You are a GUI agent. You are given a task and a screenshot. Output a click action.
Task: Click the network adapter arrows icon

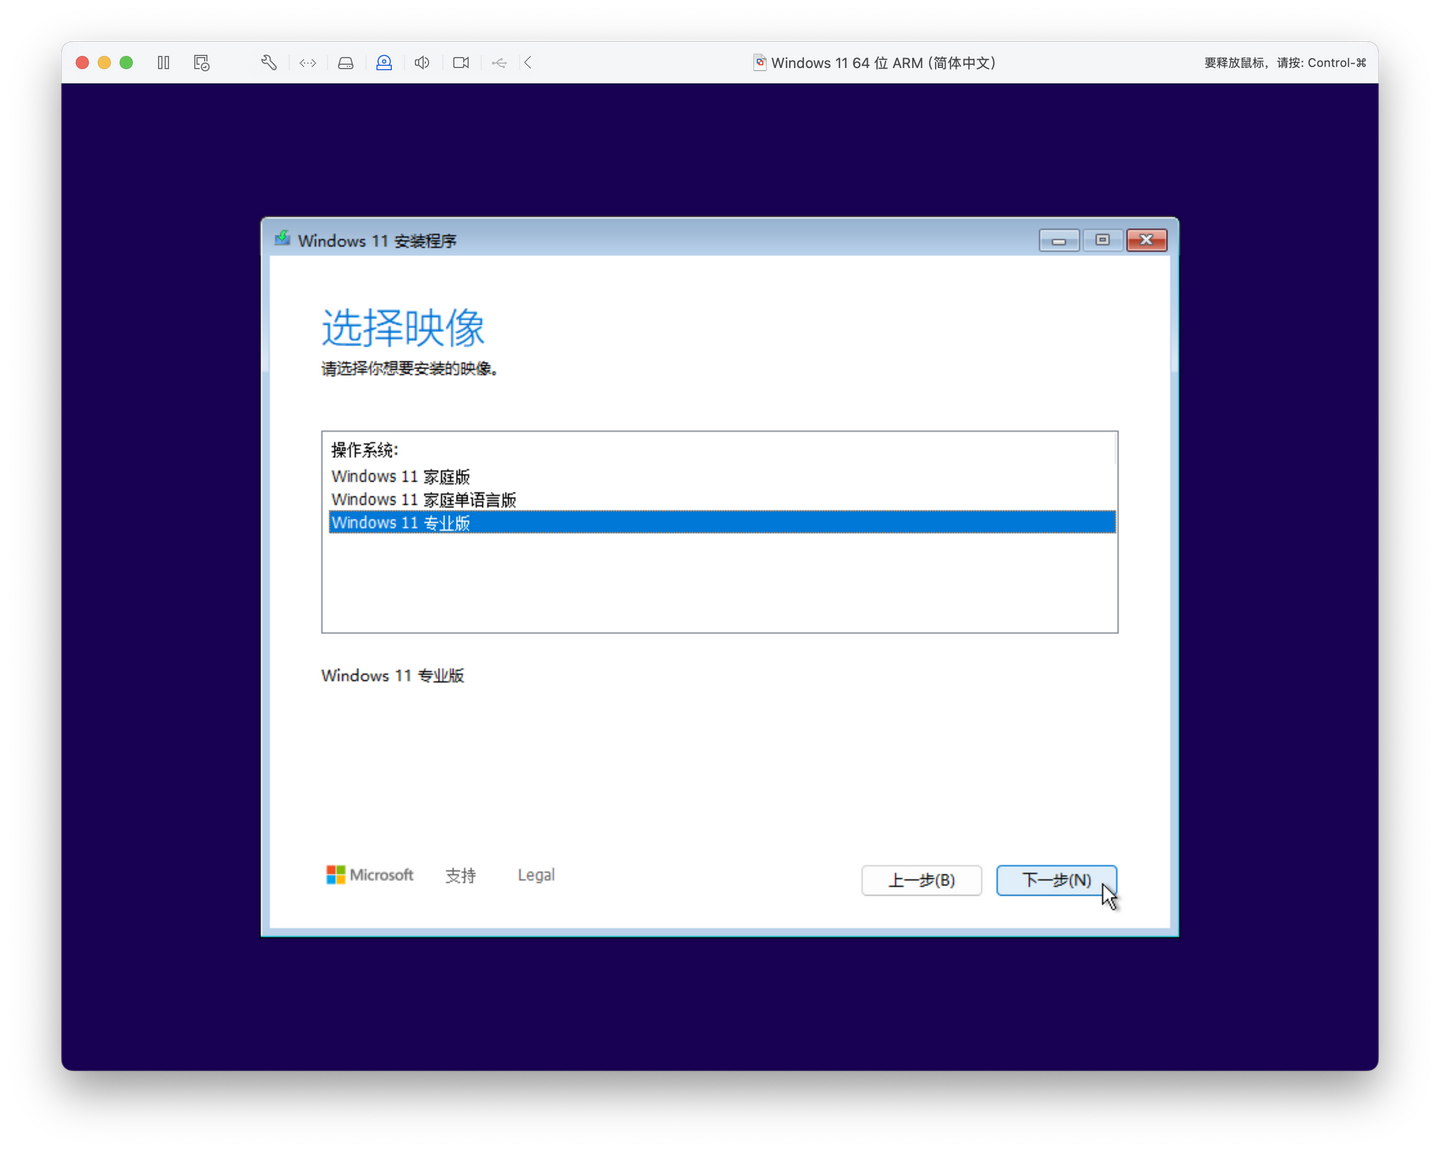pyautogui.click(x=308, y=63)
